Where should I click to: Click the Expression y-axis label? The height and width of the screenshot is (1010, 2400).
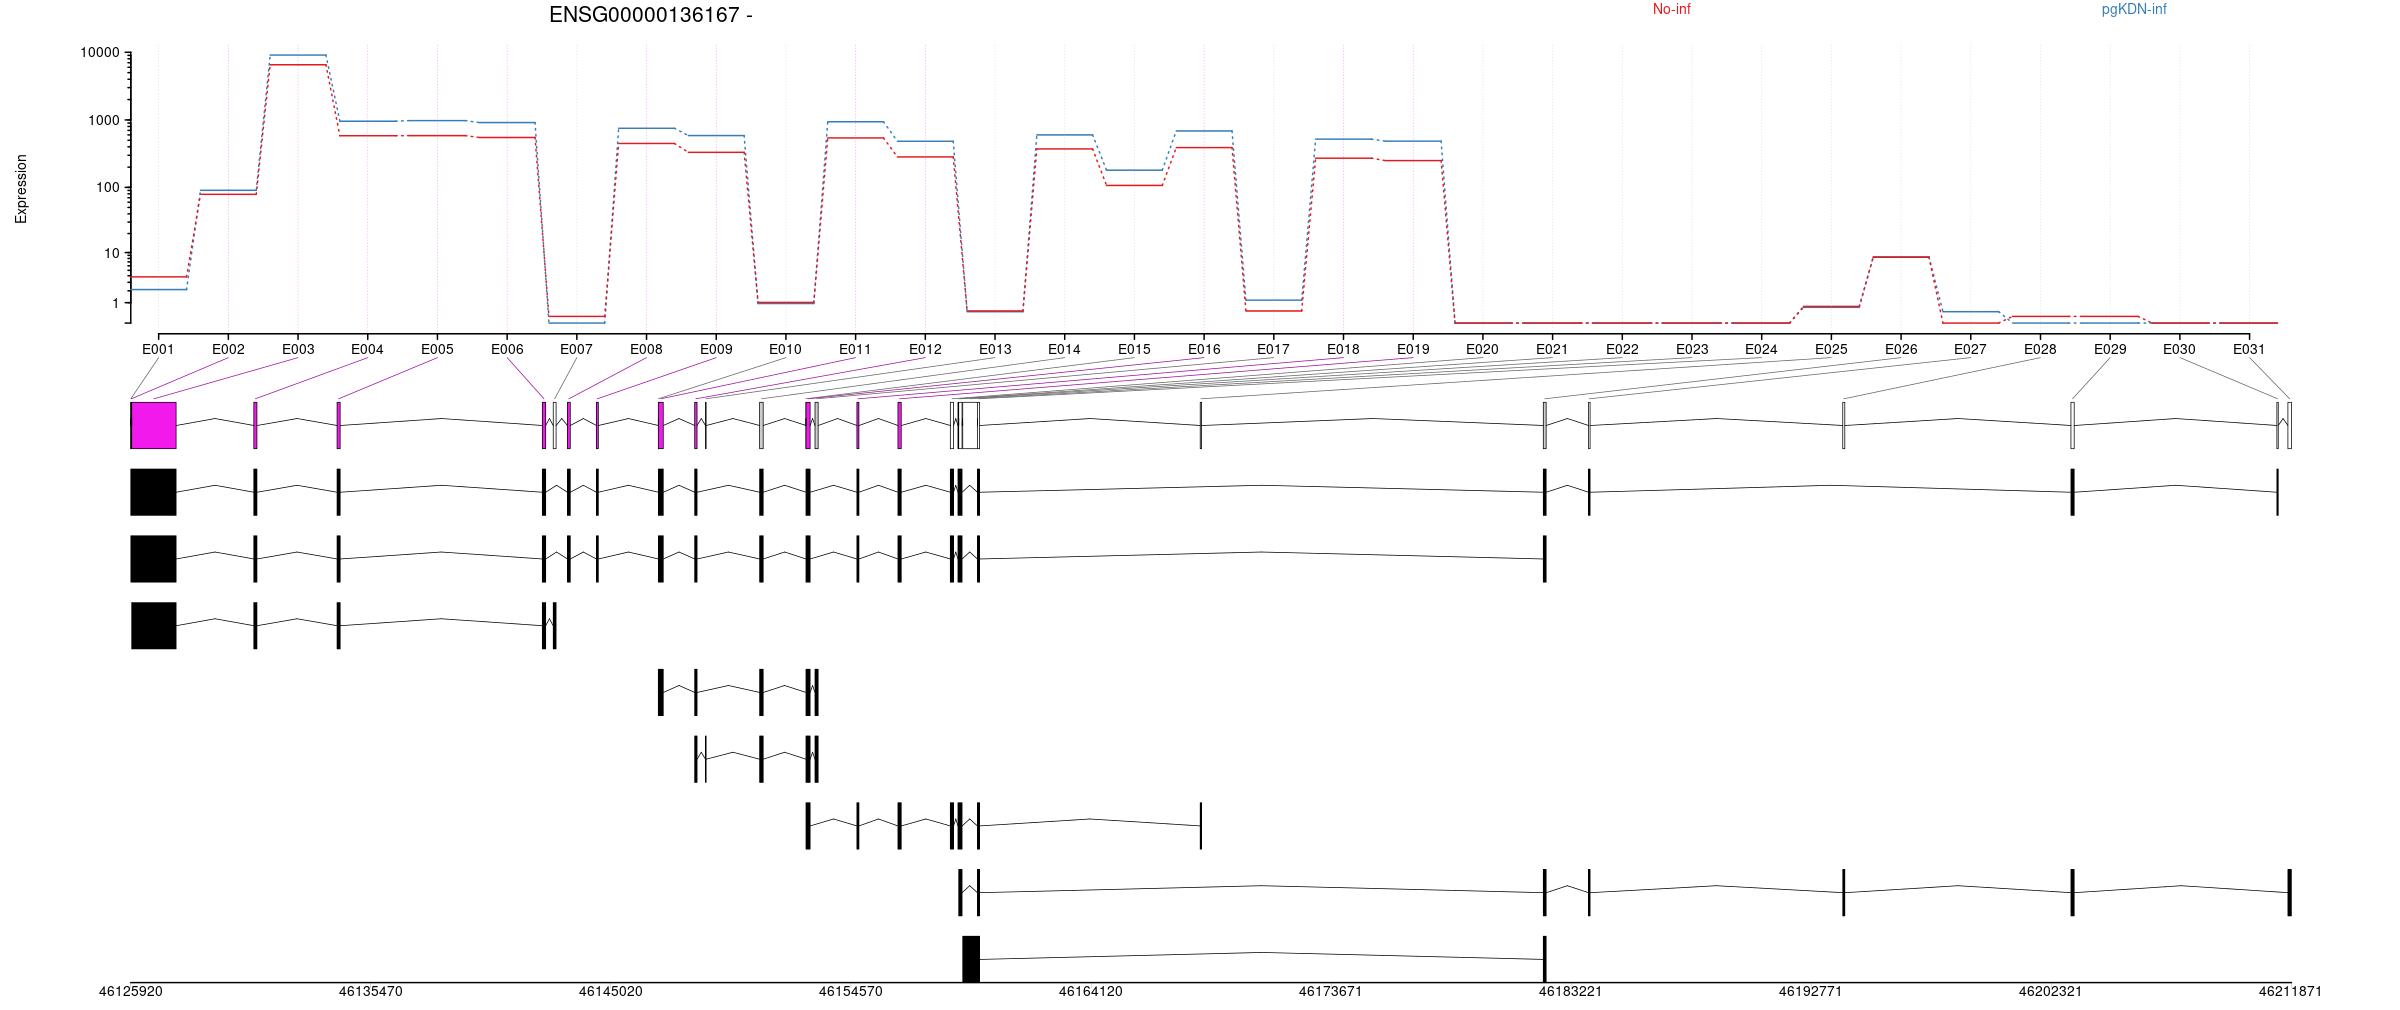click(21, 189)
